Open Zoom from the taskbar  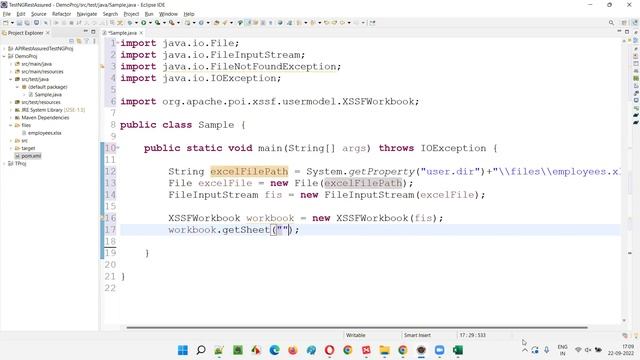point(440,350)
